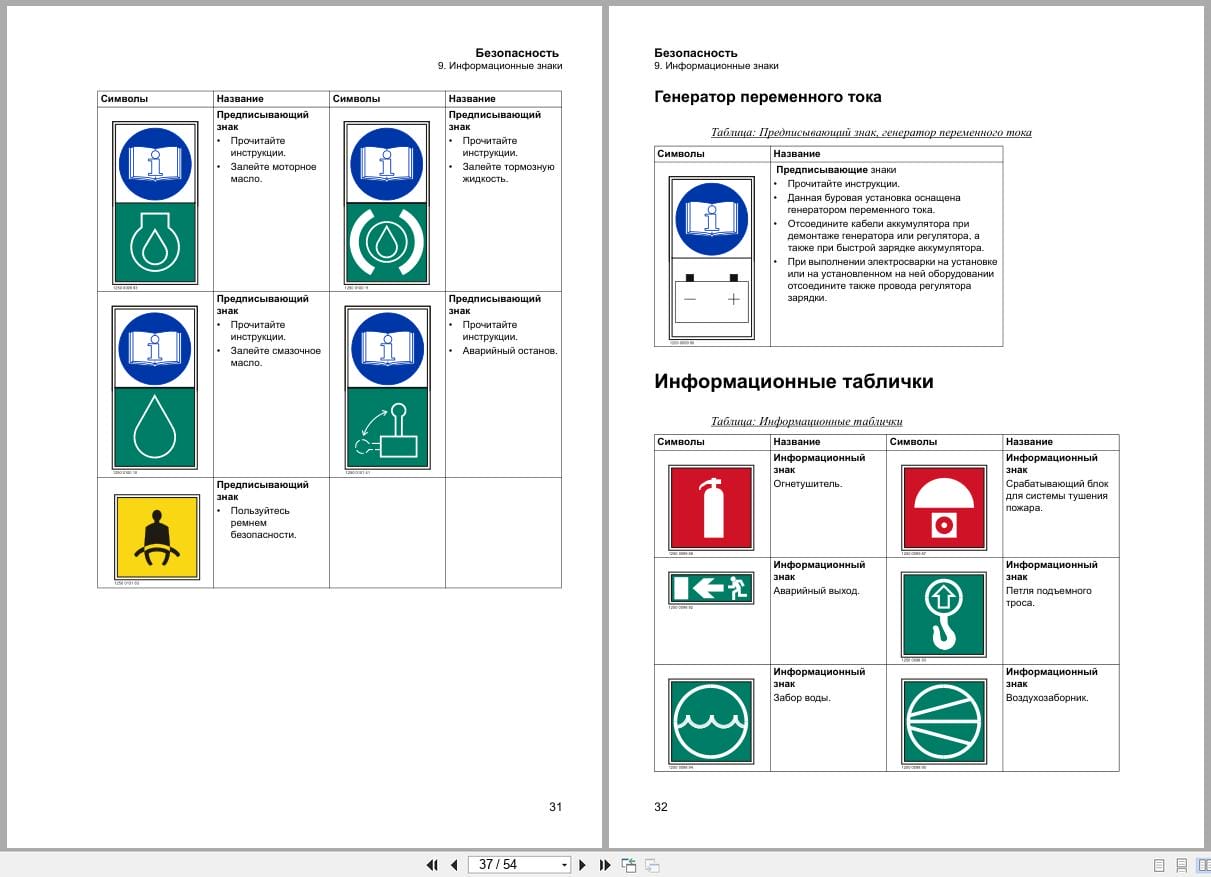1211x877 pixels.
Task: Click the text 'Залейте смазочное масло.'
Action: 275,356
